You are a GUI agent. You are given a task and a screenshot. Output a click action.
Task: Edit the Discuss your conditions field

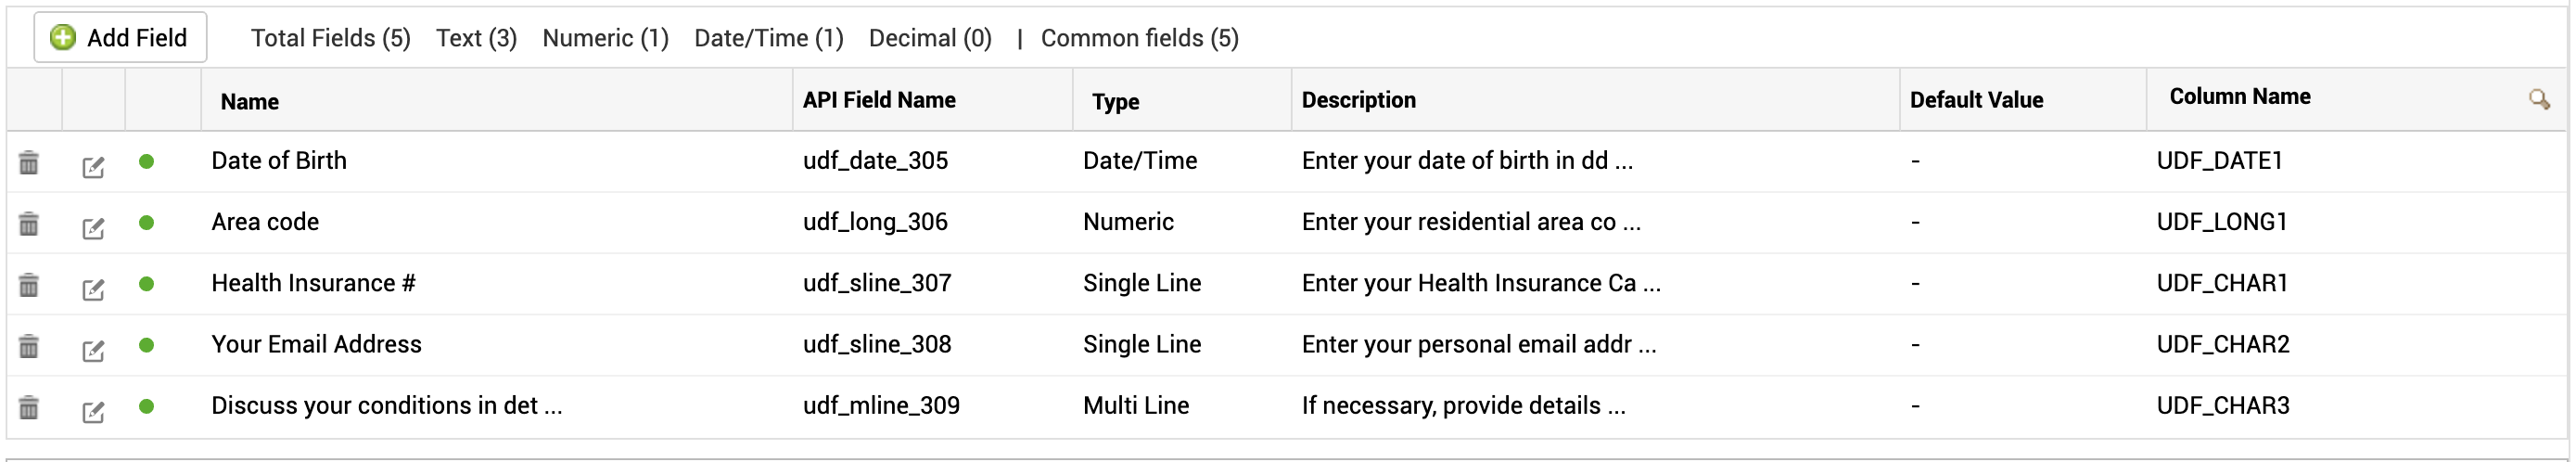pos(93,411)
